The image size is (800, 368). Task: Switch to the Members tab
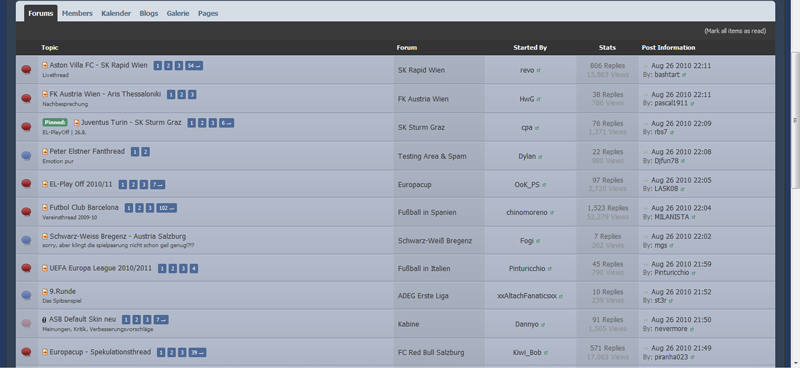pos(77,13)
